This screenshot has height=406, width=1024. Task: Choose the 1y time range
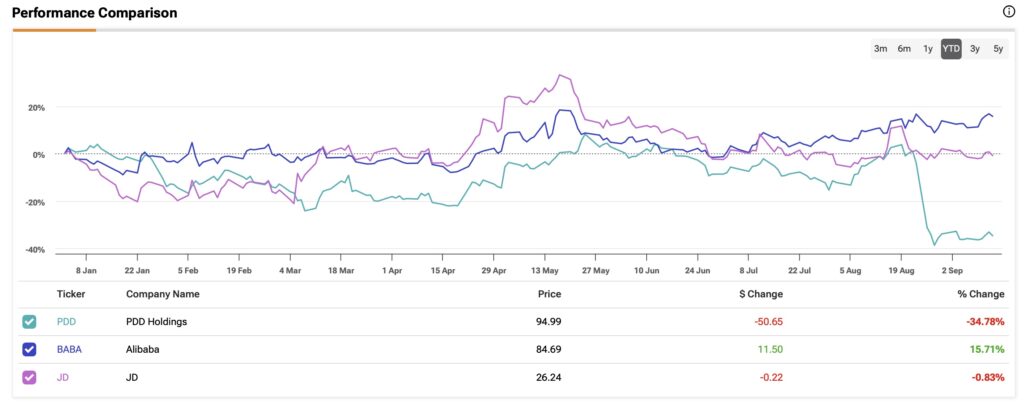point(928,49)
